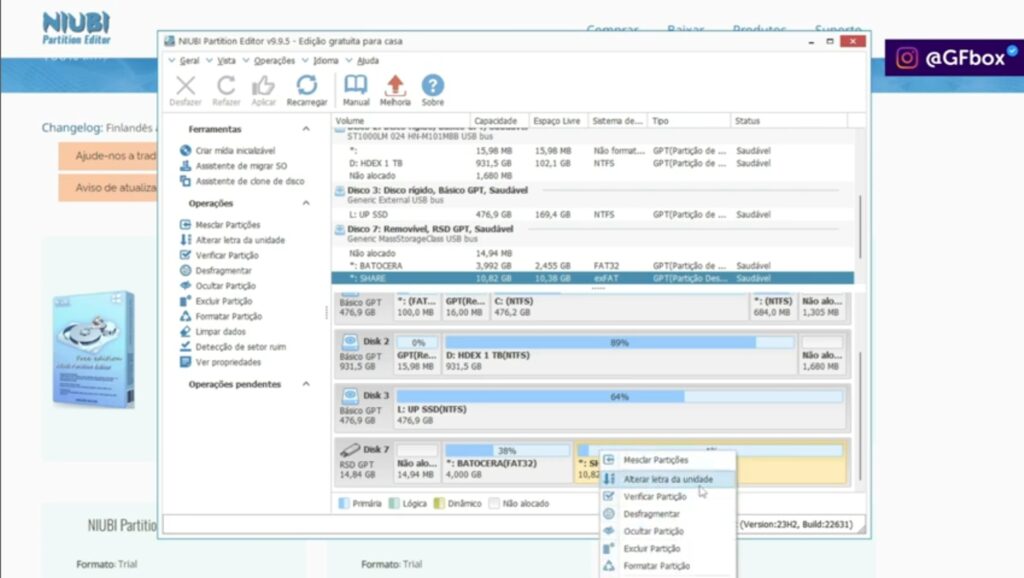Select the BATOCERA row in the volume list

point(592,266)
